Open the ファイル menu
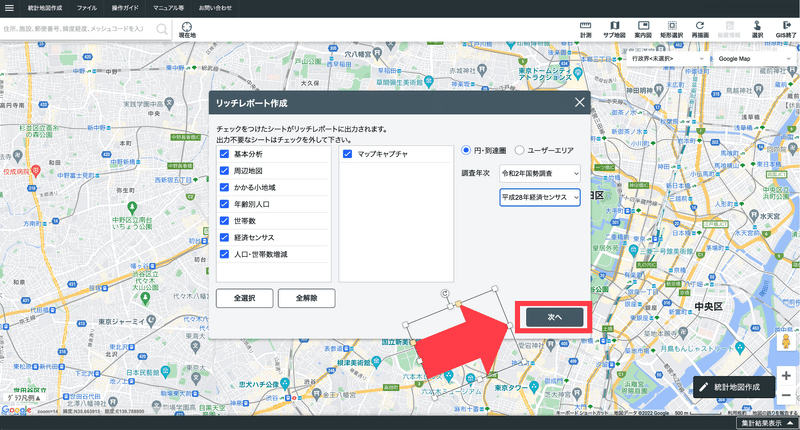The height and width of the screenshot is (430, 800). (x=87, y=8)
